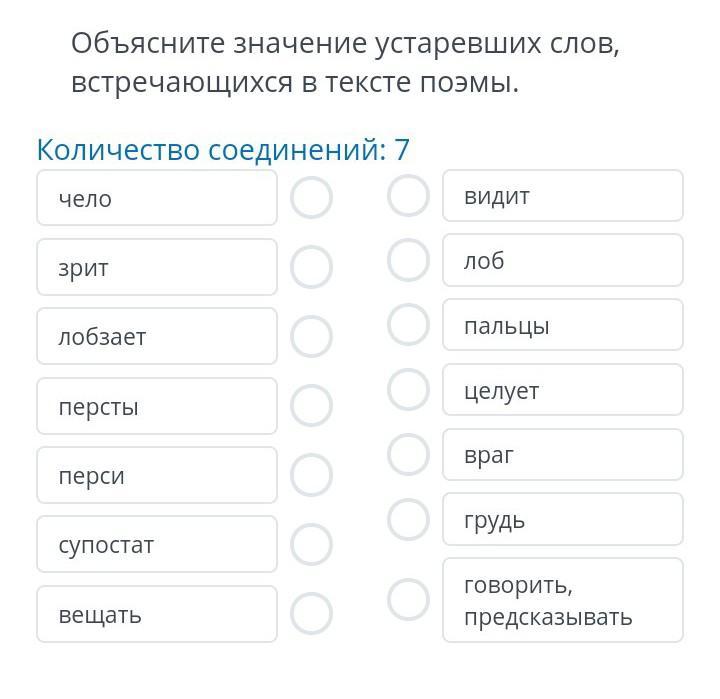Select the connector circle beside «пальцы»
This screenshot has height=699, width=720.
click(408, 325)
